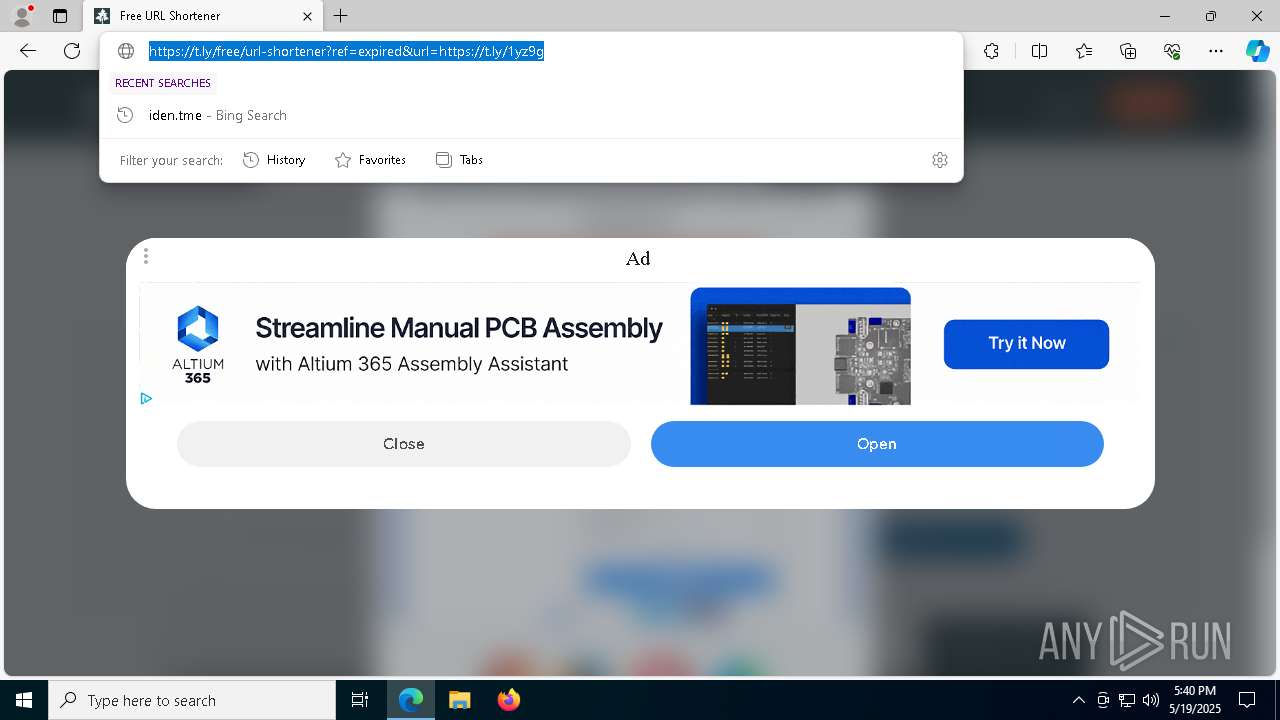
Task: Refresh the current page
Action: [72, 51]
